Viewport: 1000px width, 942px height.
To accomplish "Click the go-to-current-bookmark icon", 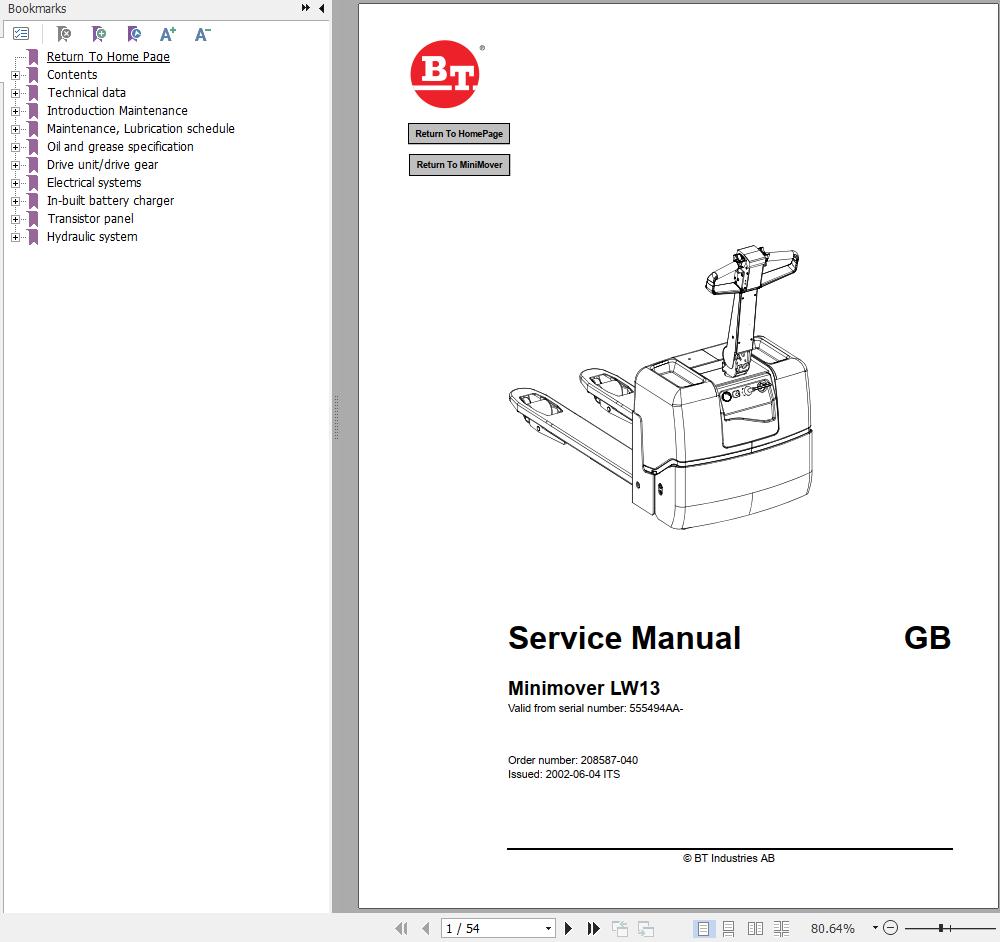I will point(134,34).
